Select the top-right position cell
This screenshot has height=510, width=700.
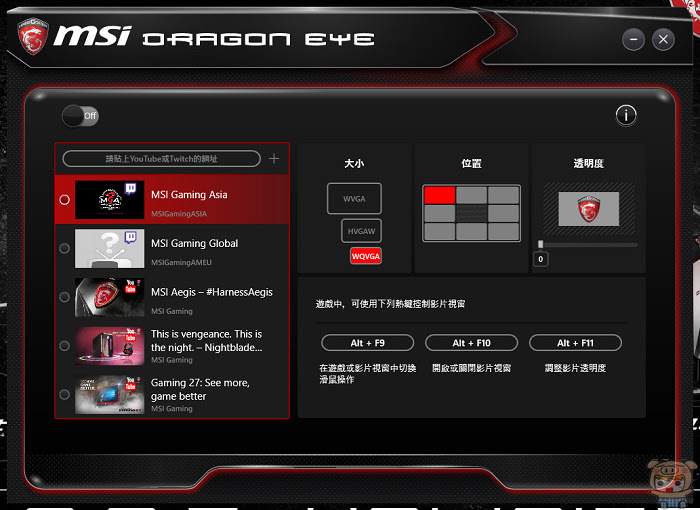pos(504,195)
